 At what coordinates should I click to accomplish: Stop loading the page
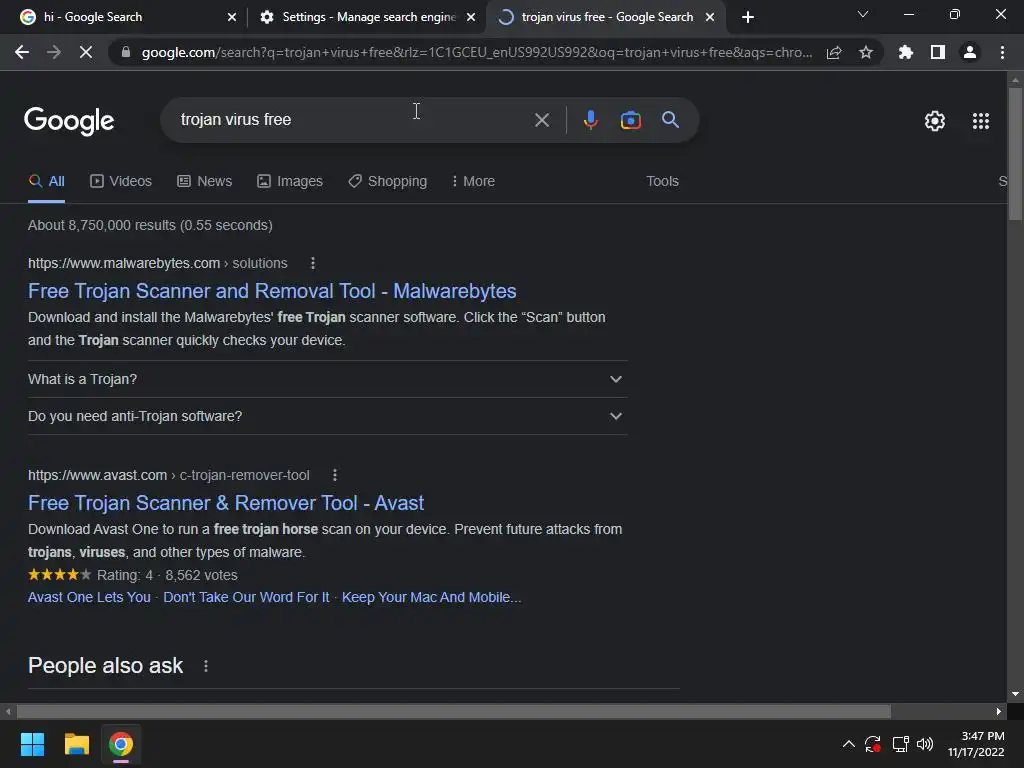point(86,52)
